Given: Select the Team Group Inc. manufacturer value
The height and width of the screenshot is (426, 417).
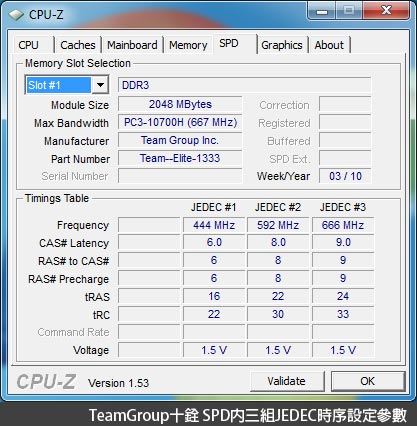Looking at the screenshot, I should coord(180,140).
